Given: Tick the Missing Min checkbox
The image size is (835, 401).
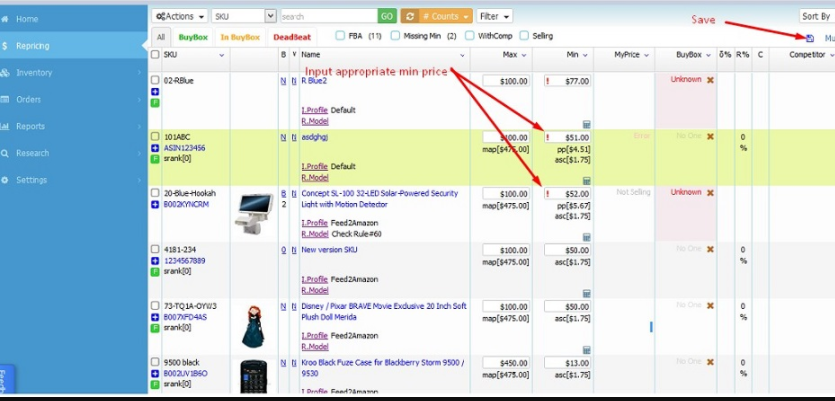Looking at the screenshot, I should (395, 36).
